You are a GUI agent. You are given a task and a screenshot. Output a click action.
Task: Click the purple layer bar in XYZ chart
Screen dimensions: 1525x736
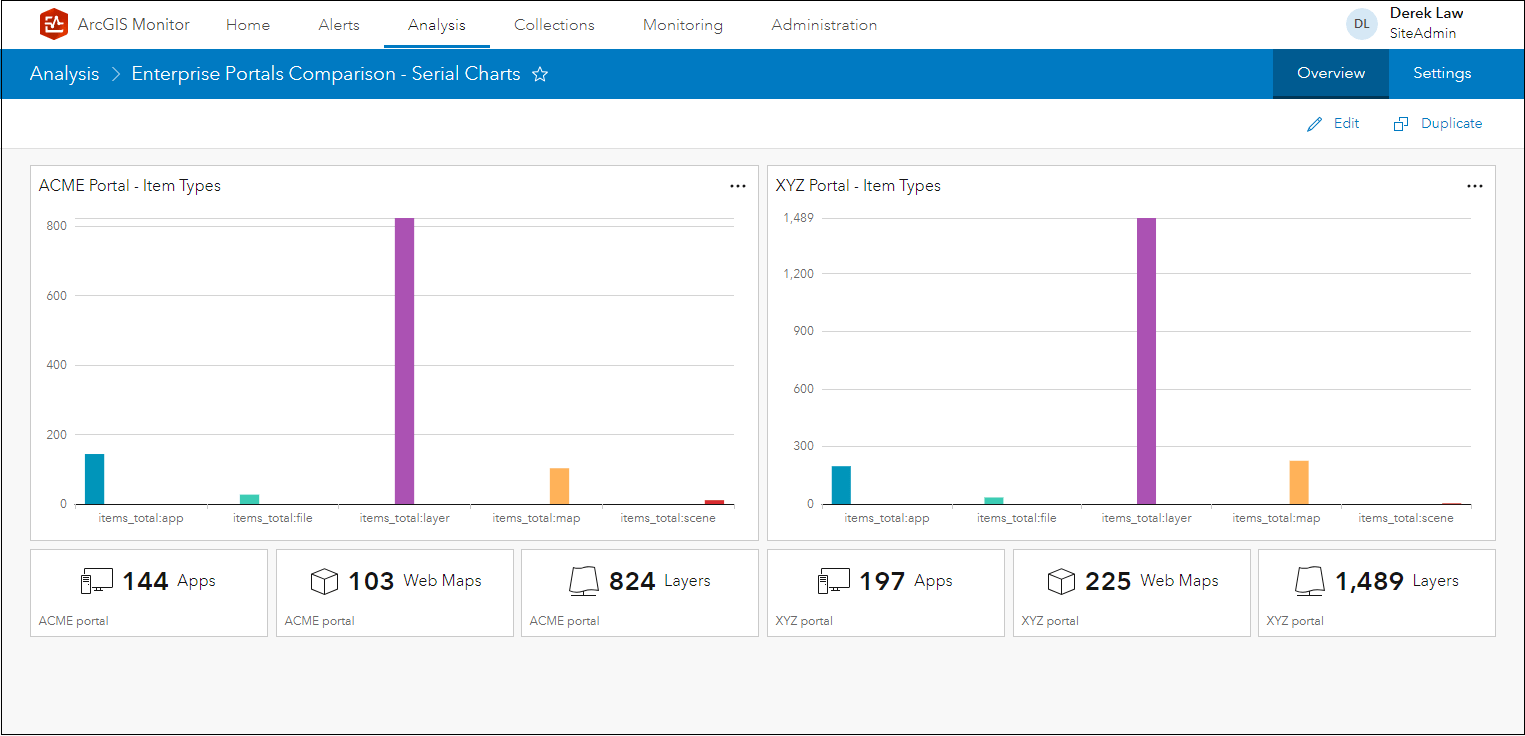(1147, 361)
